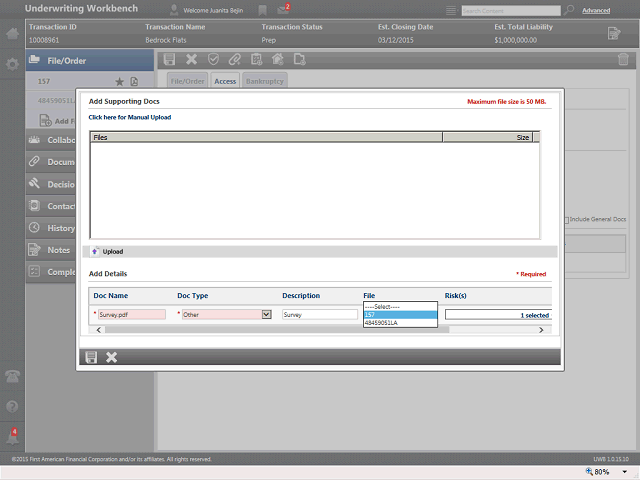
Task: Click the star favorite icon for file 157
Action: click(119, 82)
